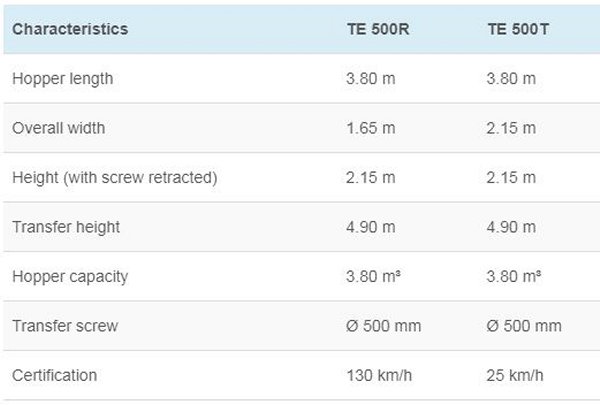This screenshot has height=405, width=600.
Task: Click the Transfer screw row label
Action: click(x=65, y=326)
